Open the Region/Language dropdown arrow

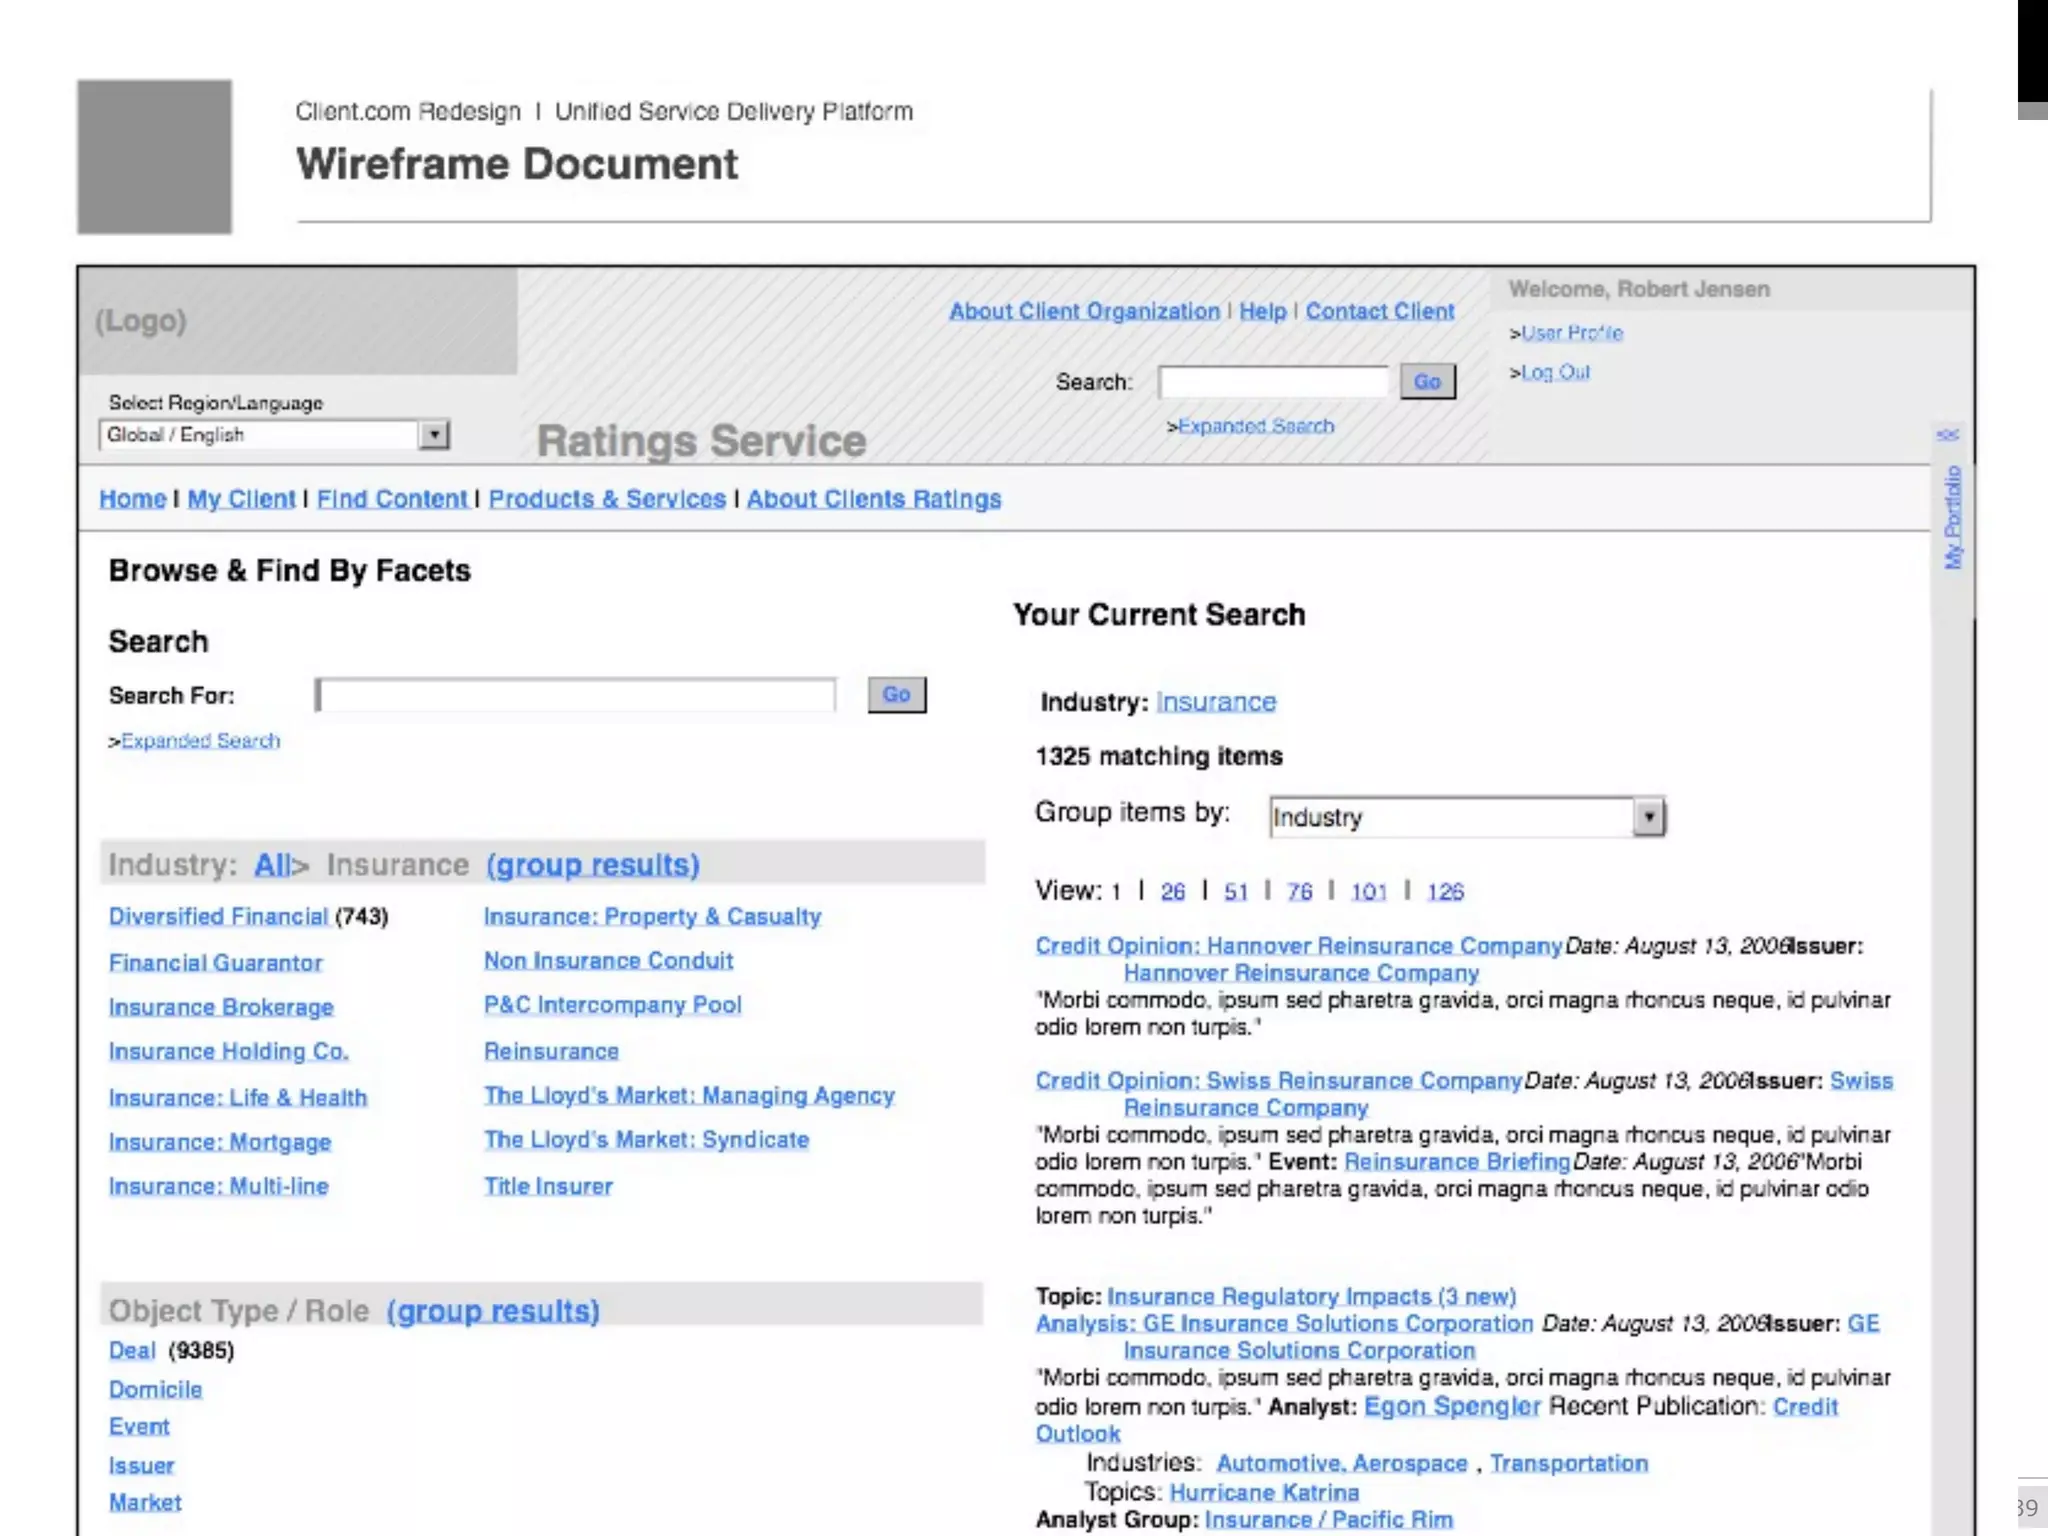tap(434, 435)
